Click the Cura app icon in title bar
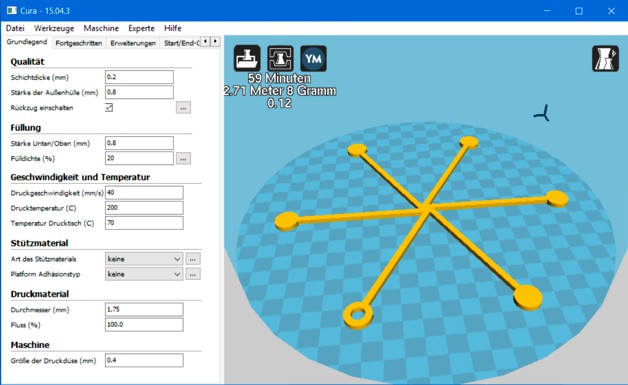 click(12, 10)
